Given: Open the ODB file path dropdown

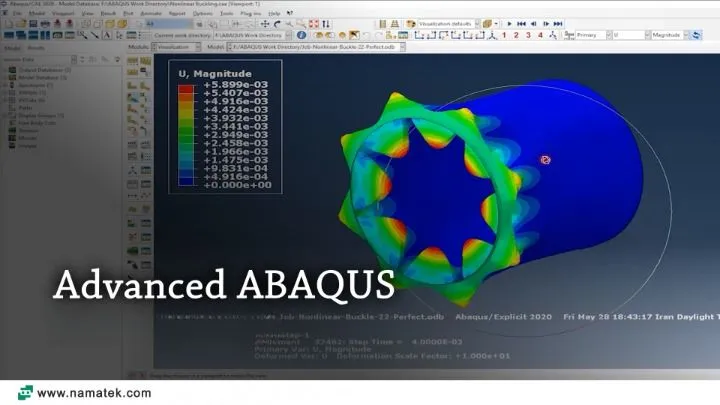Looking at the screenshot, I should point(316,47).
